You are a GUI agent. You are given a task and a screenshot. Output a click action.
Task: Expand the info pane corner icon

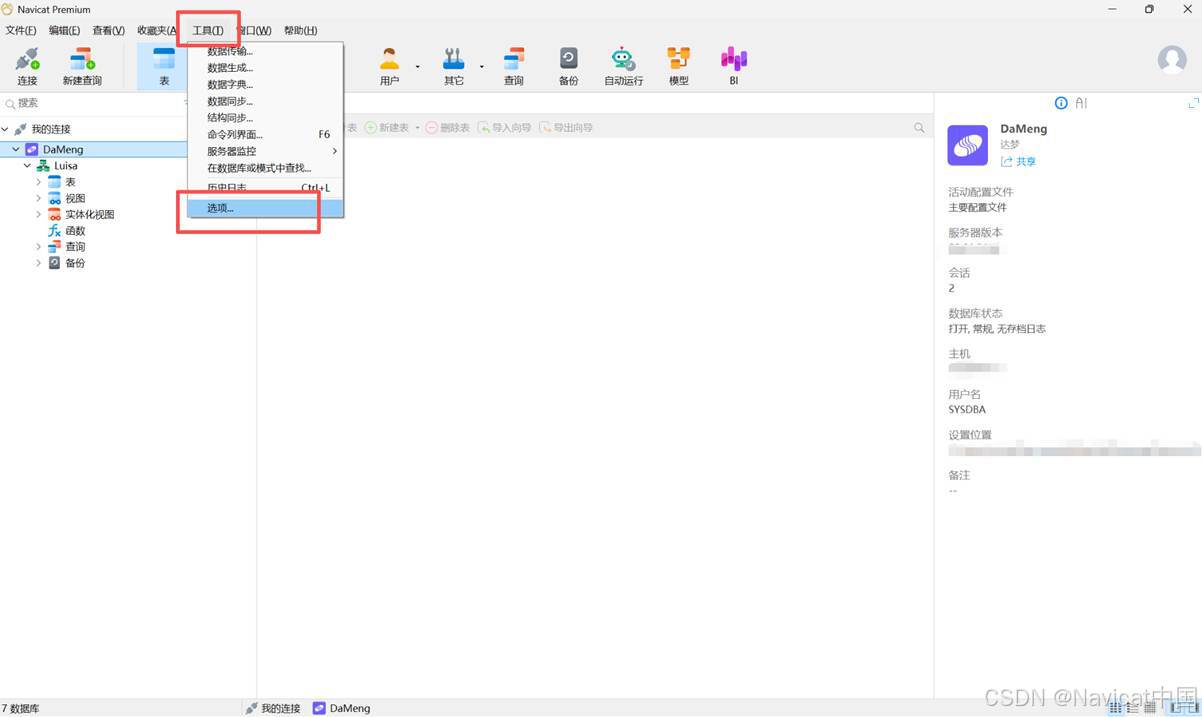[x=1193, y=103]
